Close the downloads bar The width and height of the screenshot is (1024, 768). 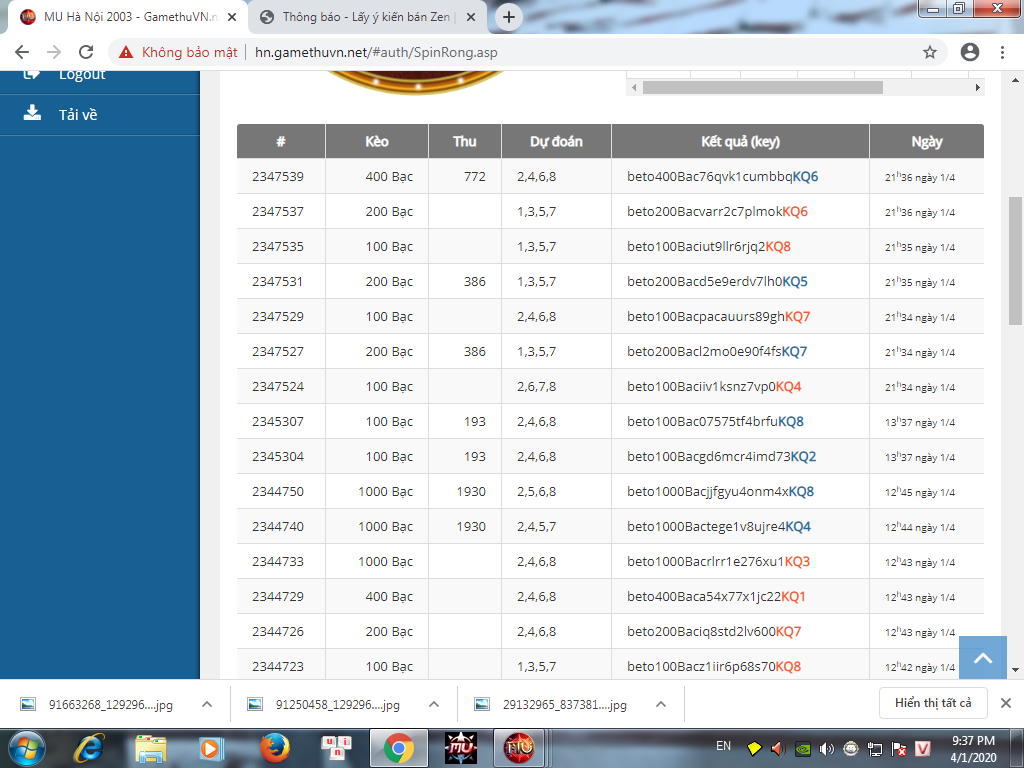pos(1006,703)
